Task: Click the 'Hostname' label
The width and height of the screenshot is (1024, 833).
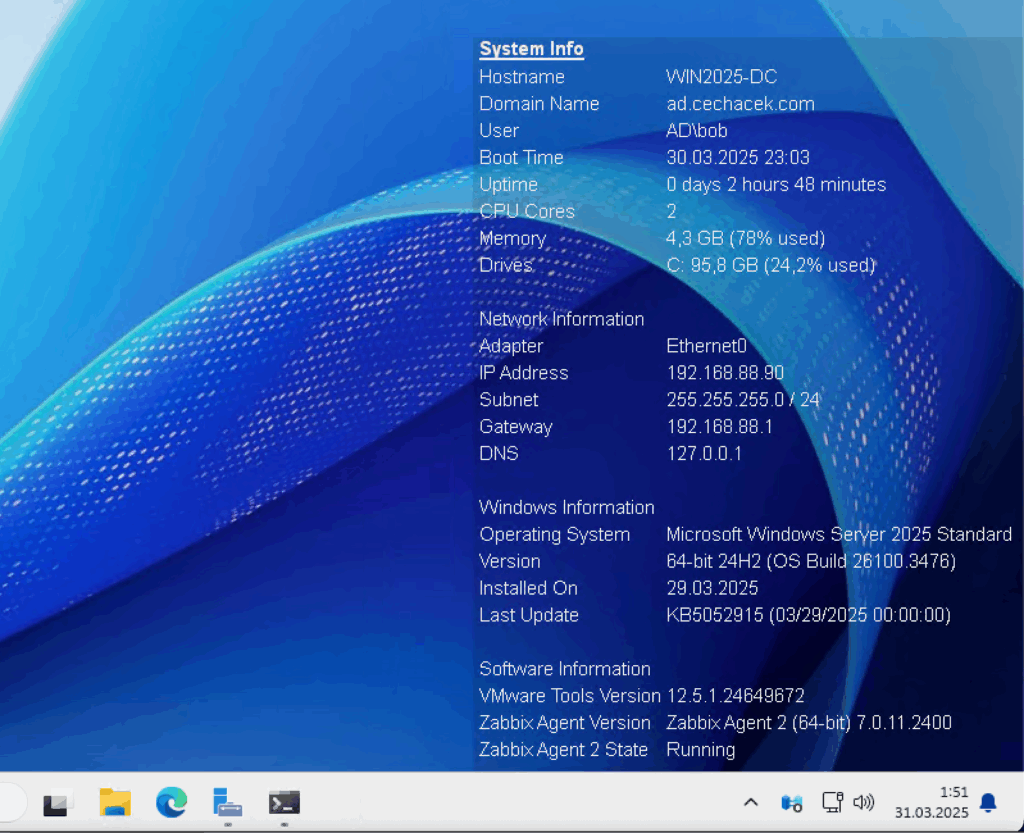Action: pos(522,77)
